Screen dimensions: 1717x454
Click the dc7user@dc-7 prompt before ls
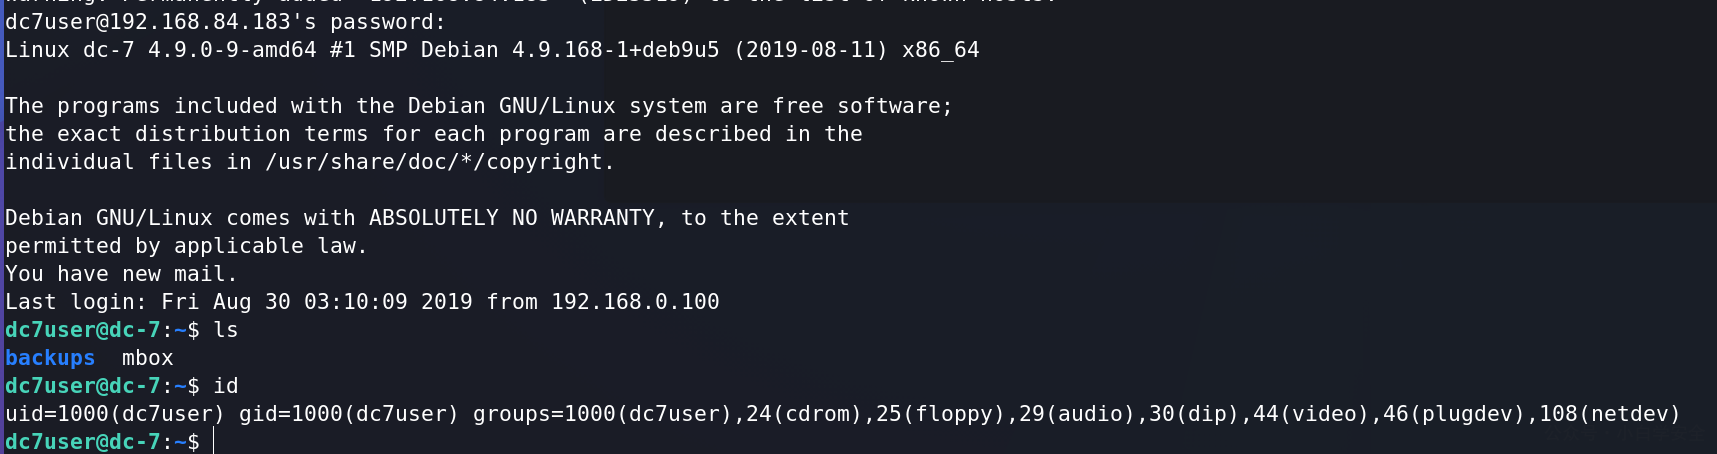tap(83, 330)
